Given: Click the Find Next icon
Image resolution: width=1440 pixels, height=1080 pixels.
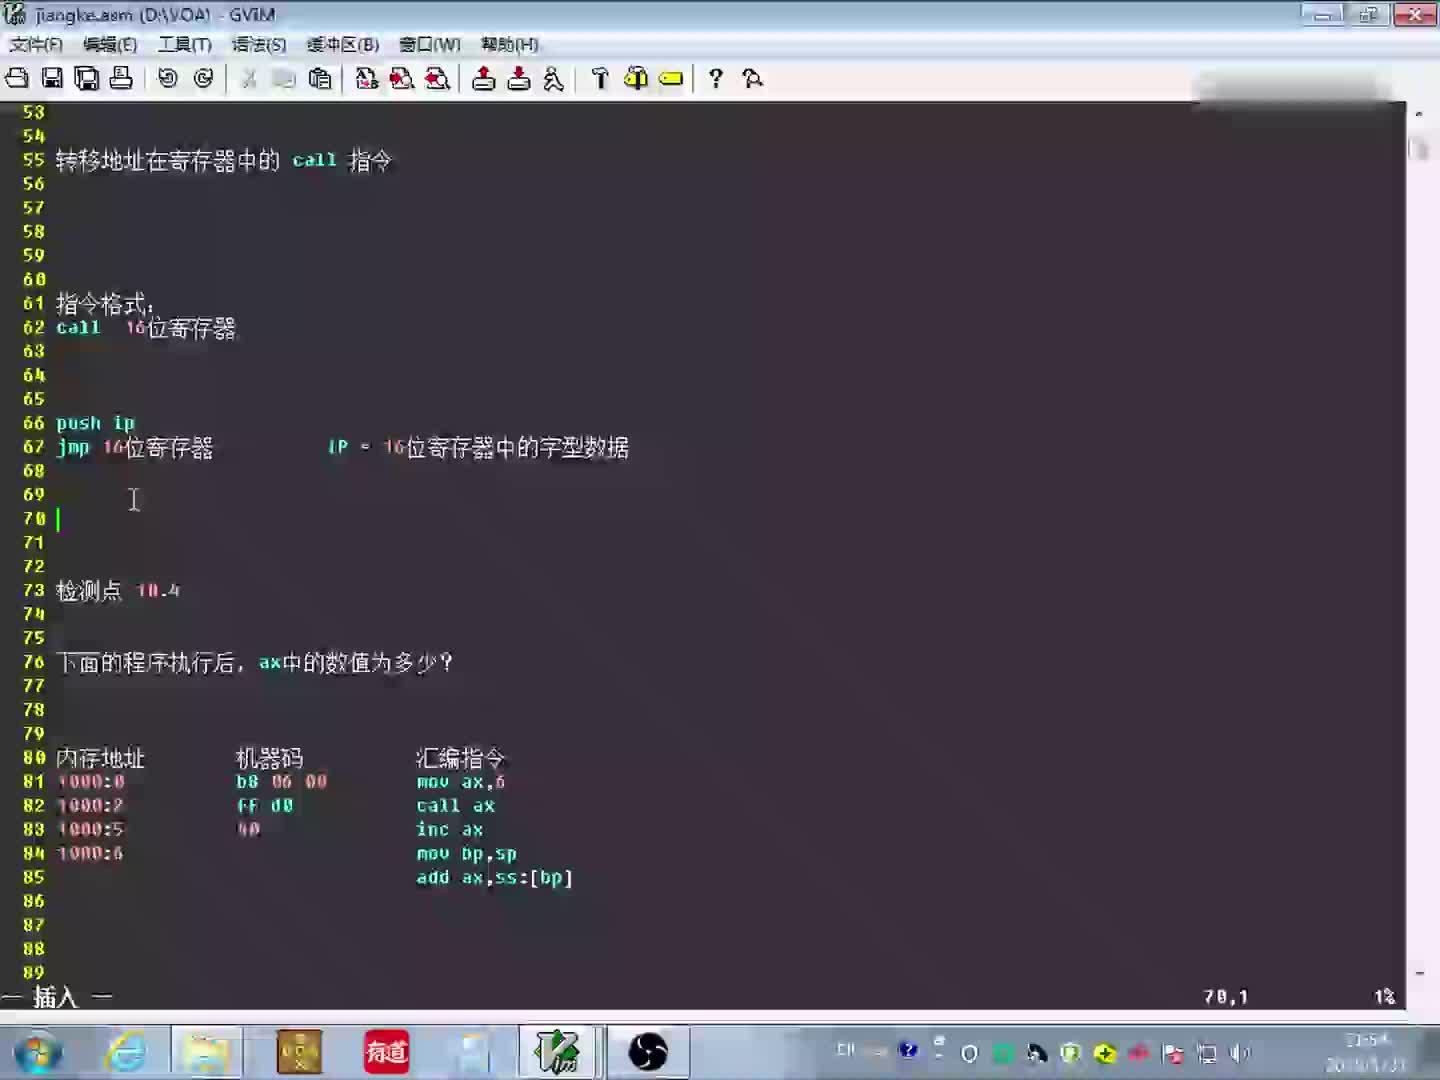Looking at the screenshot, I should (402, 78).
